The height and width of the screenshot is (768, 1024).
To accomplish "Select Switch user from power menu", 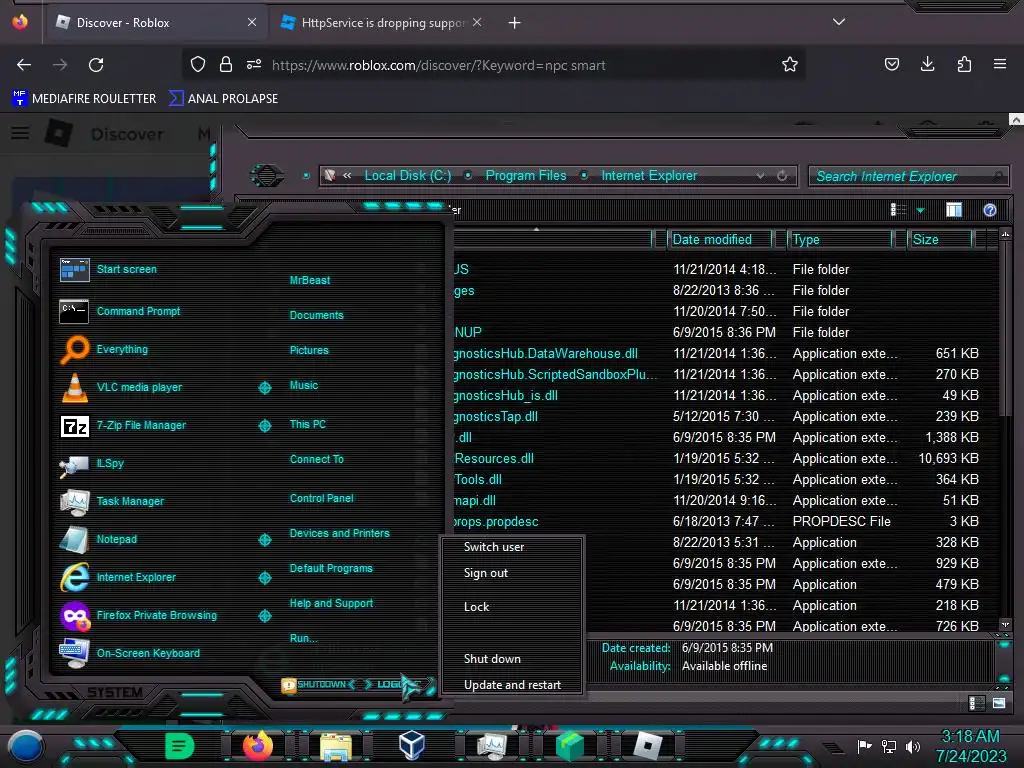I will tap(494, 547).
